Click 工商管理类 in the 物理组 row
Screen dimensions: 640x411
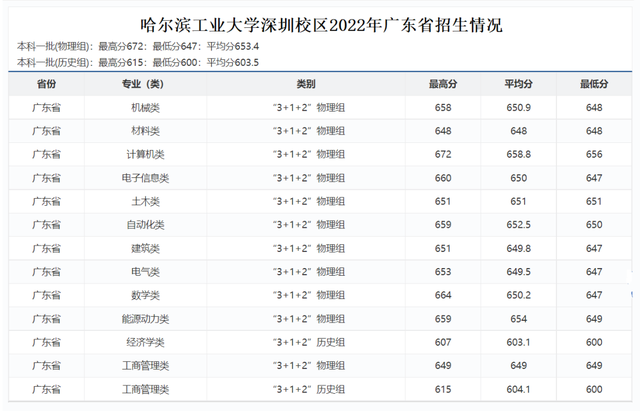(145, 365)
